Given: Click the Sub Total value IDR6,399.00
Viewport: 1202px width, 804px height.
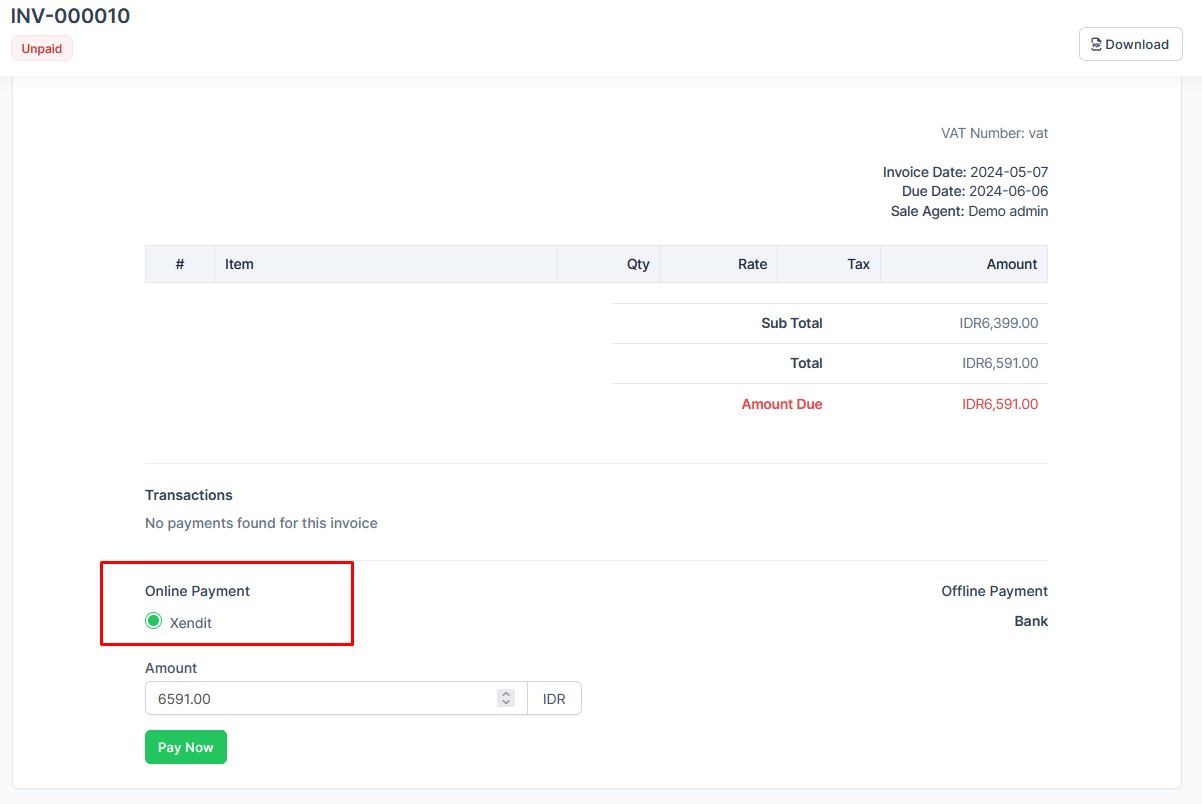Looking at the screenshot, I should (x=998, y=323).
